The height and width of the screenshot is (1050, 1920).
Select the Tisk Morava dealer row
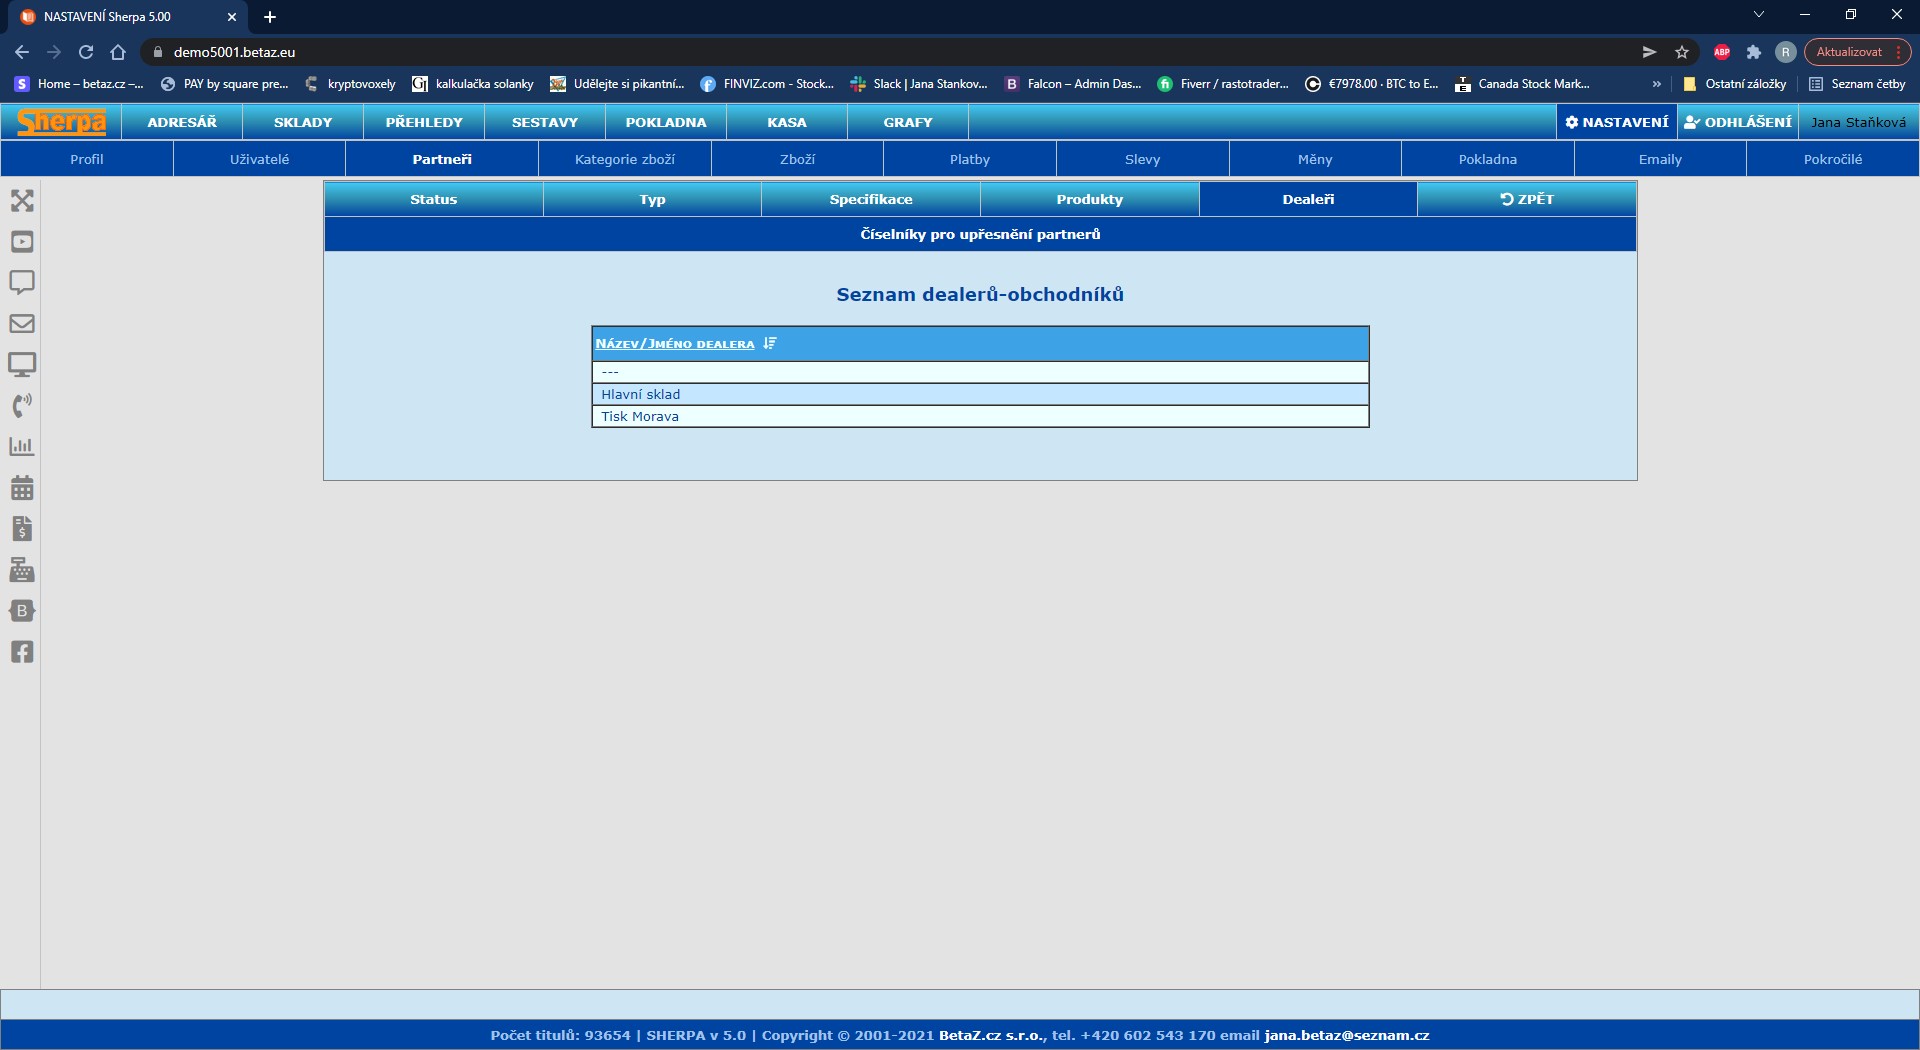click(x=640, y=417)
